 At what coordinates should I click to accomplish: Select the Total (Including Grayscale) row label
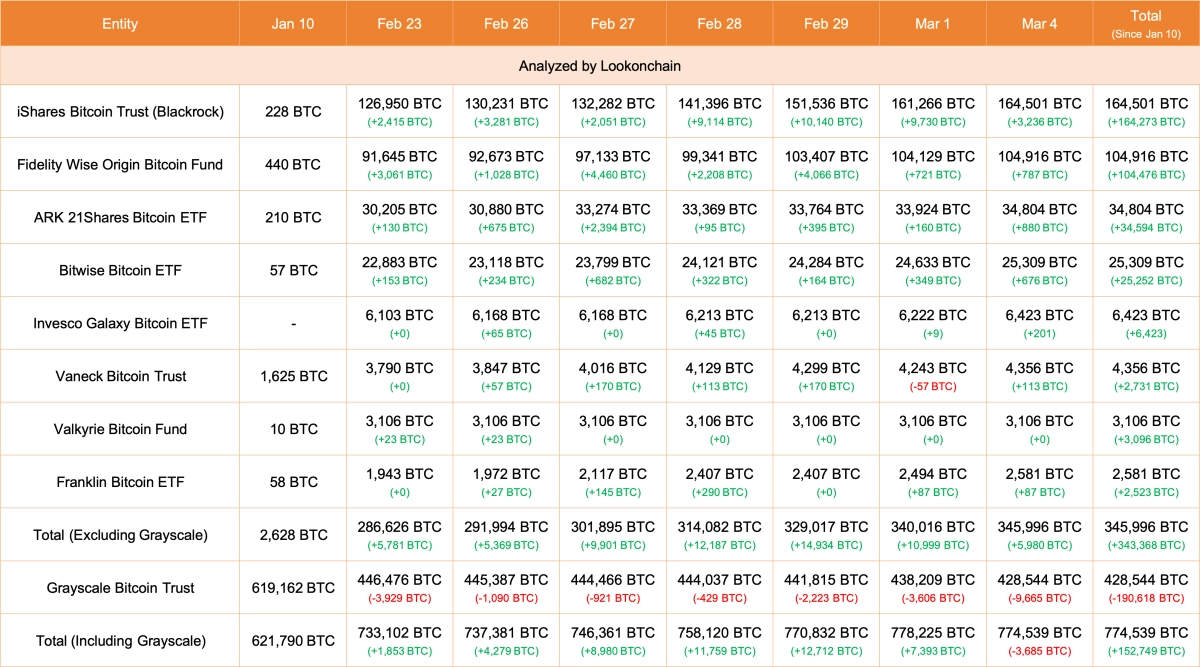[120, 640]
